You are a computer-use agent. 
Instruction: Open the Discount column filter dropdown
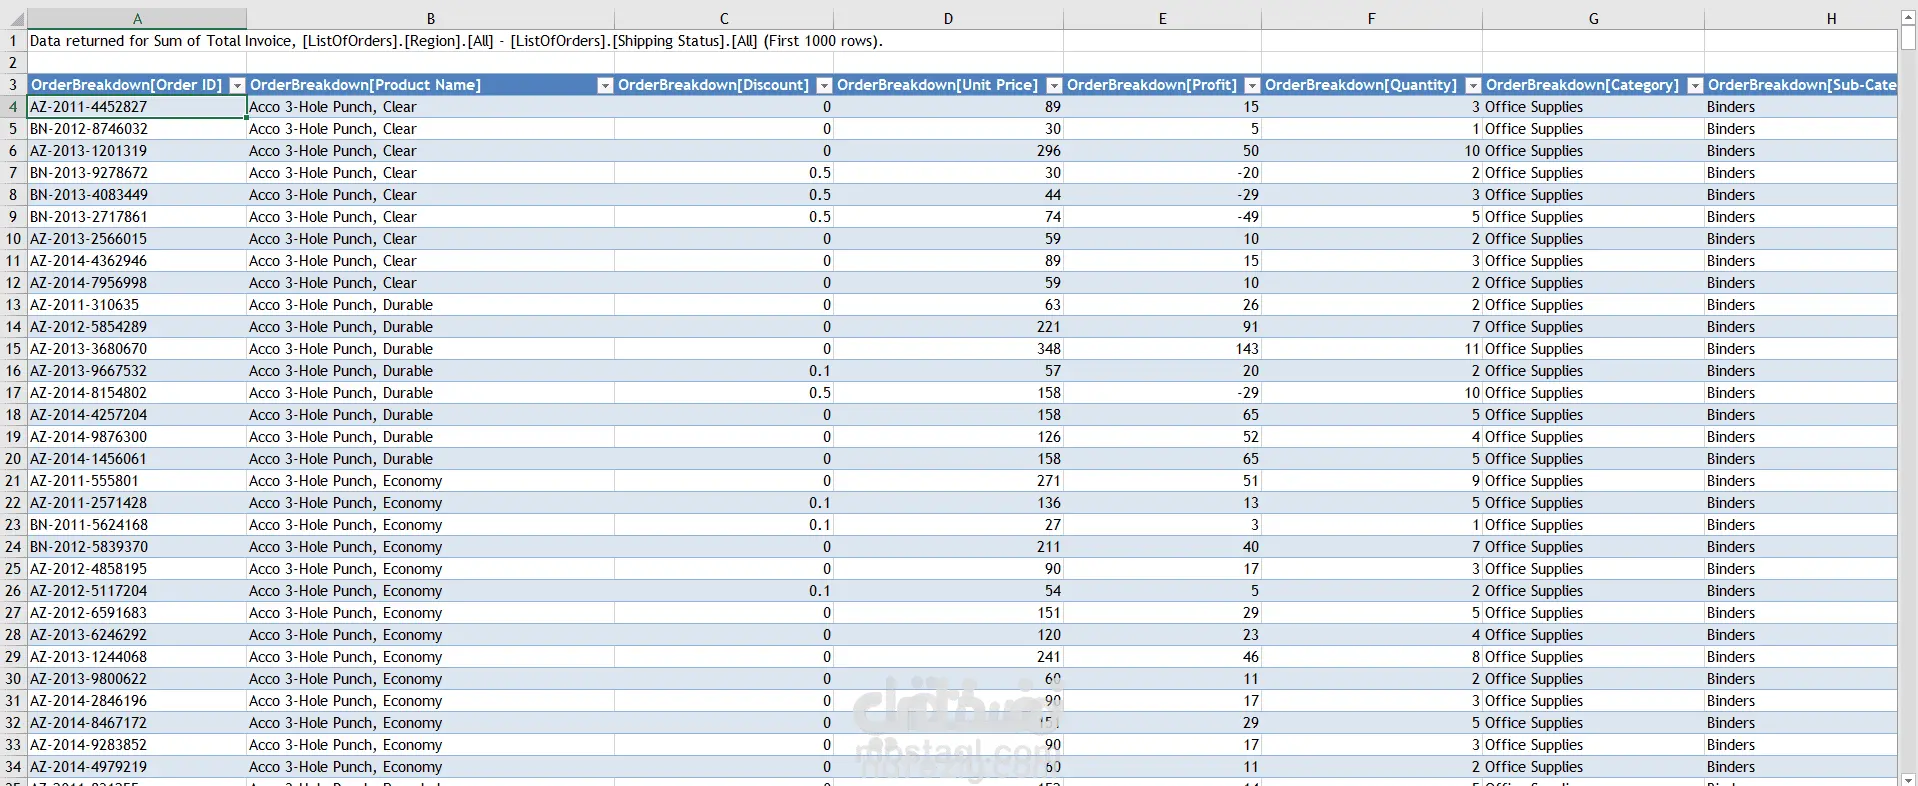click(824, 85)
